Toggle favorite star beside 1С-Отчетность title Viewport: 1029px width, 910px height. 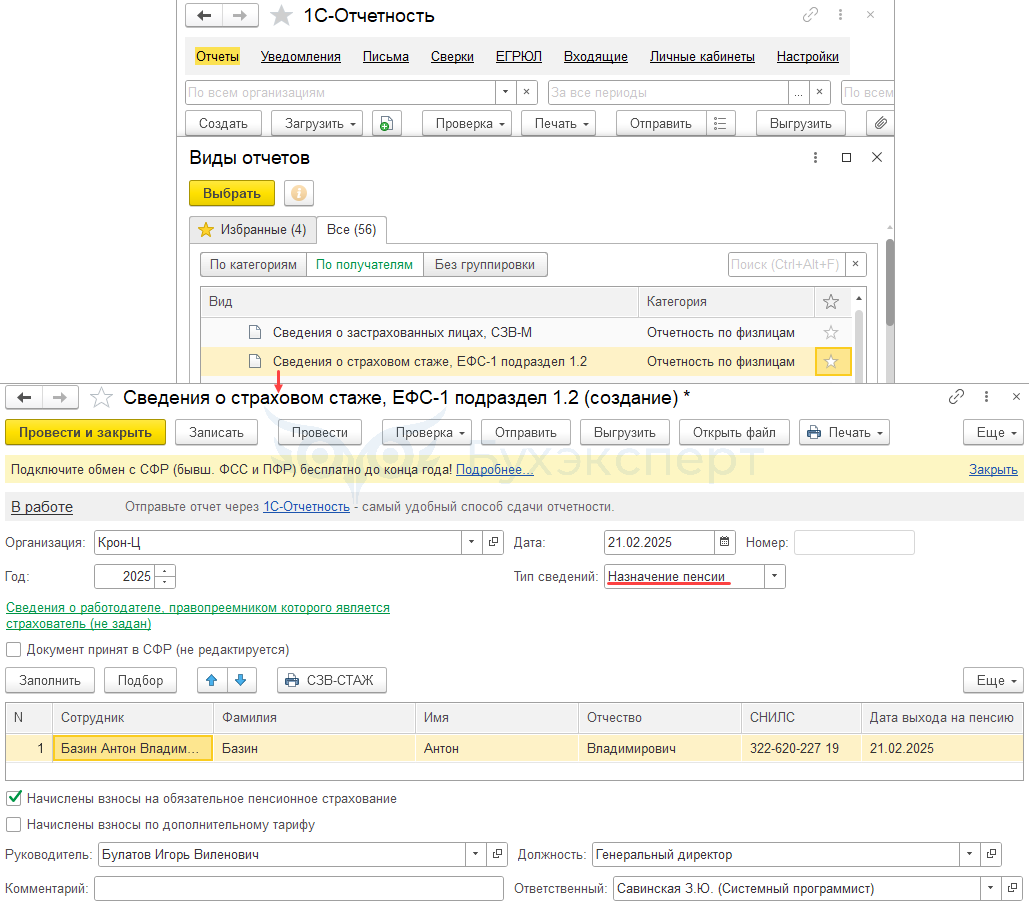tap(282, 15)
